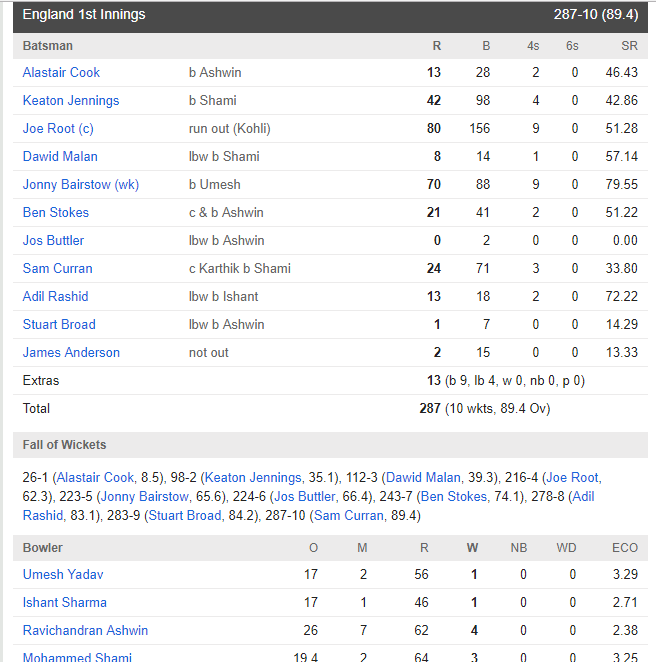656x662 pixels.
Task: View Adil Rashid batsman profile
Action: coord(55,296)
